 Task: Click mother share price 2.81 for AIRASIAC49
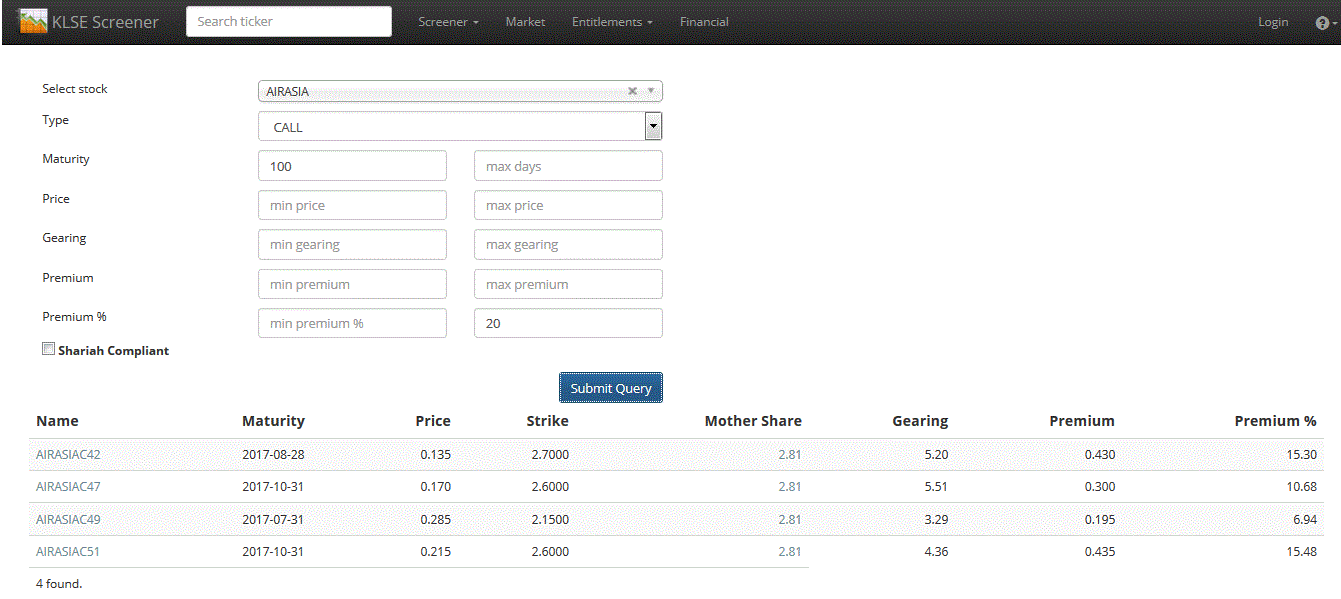(789, 519)
